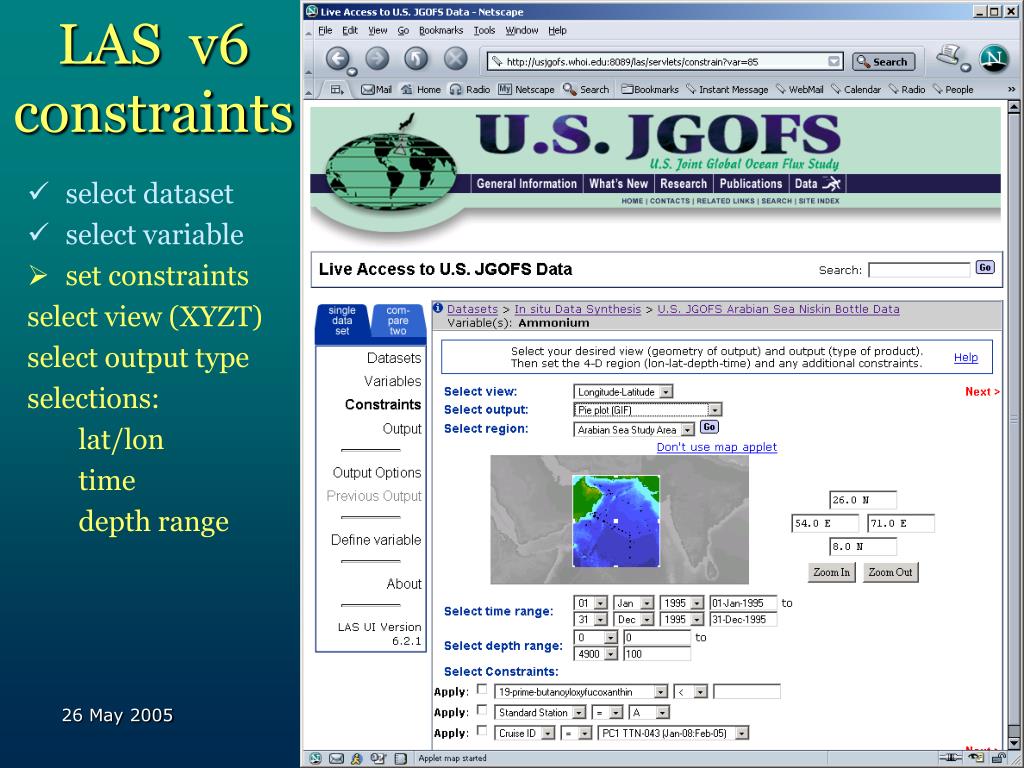The height and width of the screenshot is (768, 1024).
Task: Click the Zoom In button
Action: pyautogui.click(x=831, y=572)
